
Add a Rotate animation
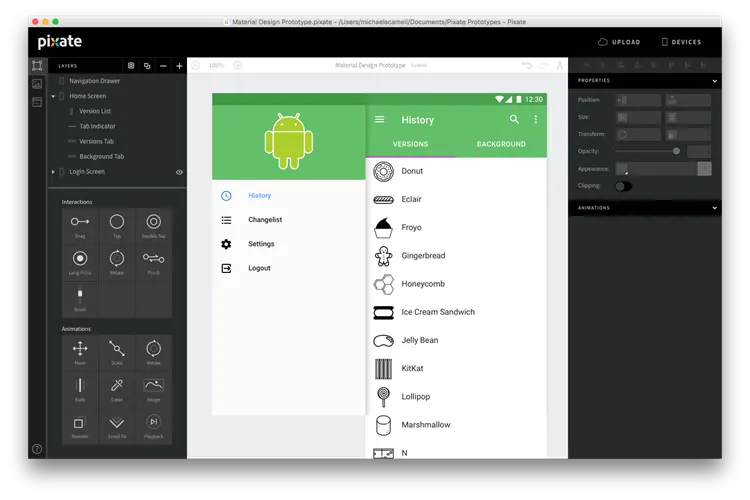(x=154, y=348)
